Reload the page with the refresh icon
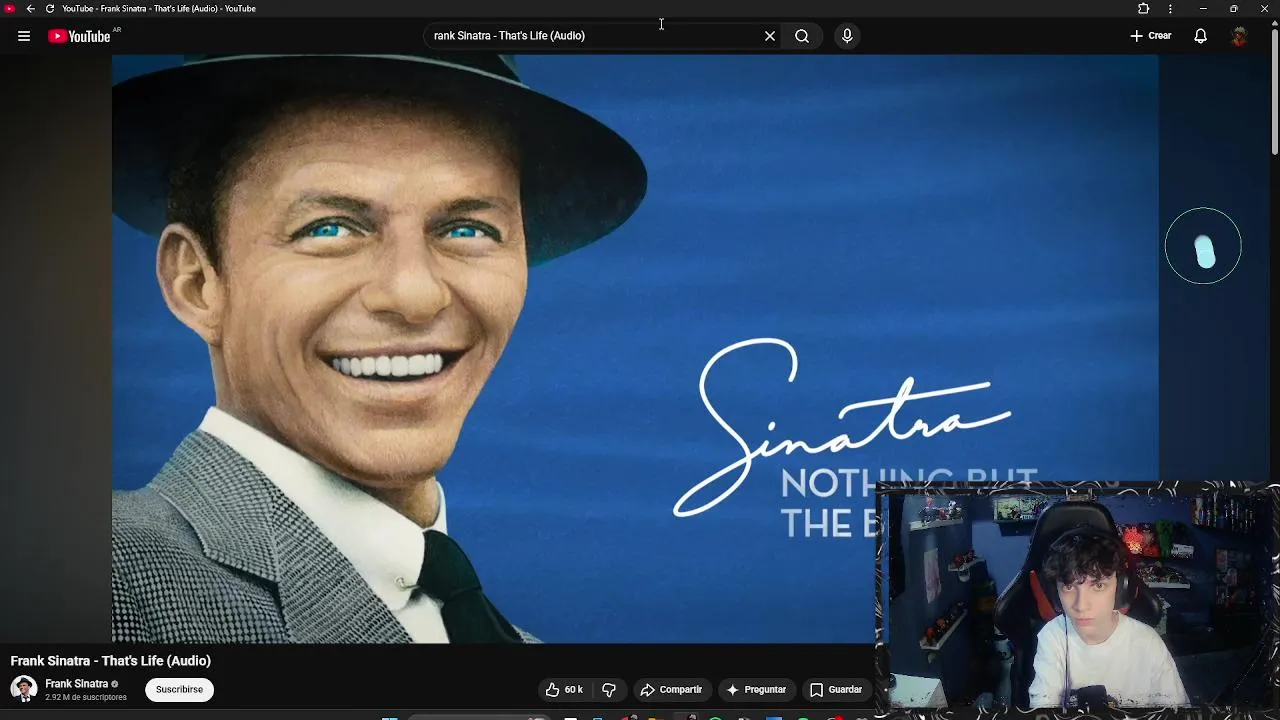This screenshot has width=1280, height=720. click(x=50, y=9)
